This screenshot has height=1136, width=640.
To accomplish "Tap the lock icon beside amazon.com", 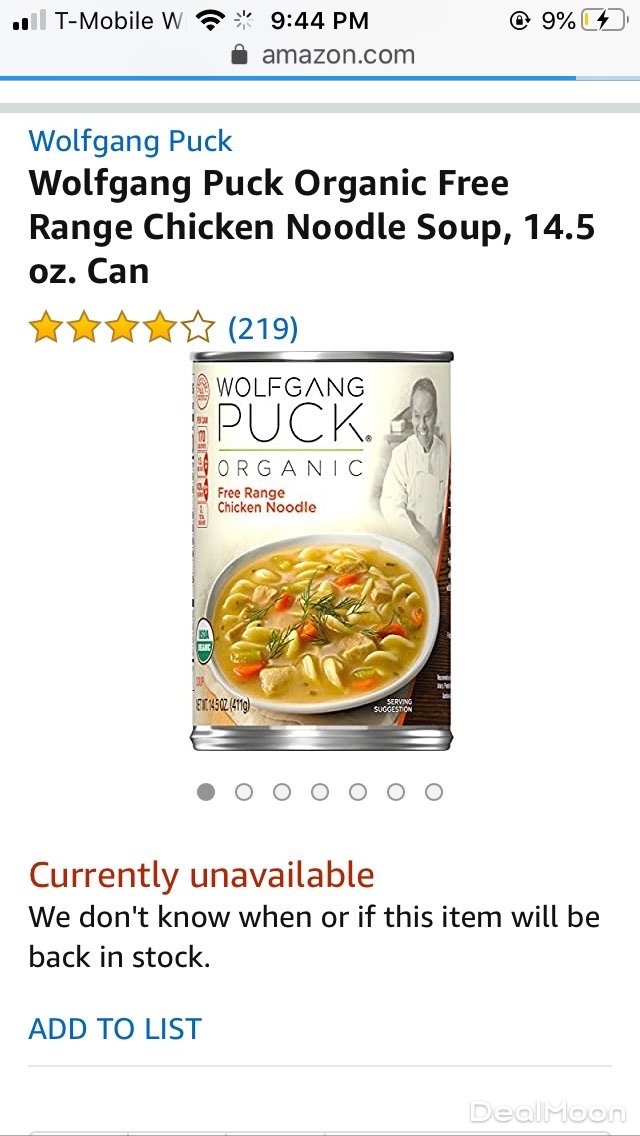I will [x=240, y=54].
